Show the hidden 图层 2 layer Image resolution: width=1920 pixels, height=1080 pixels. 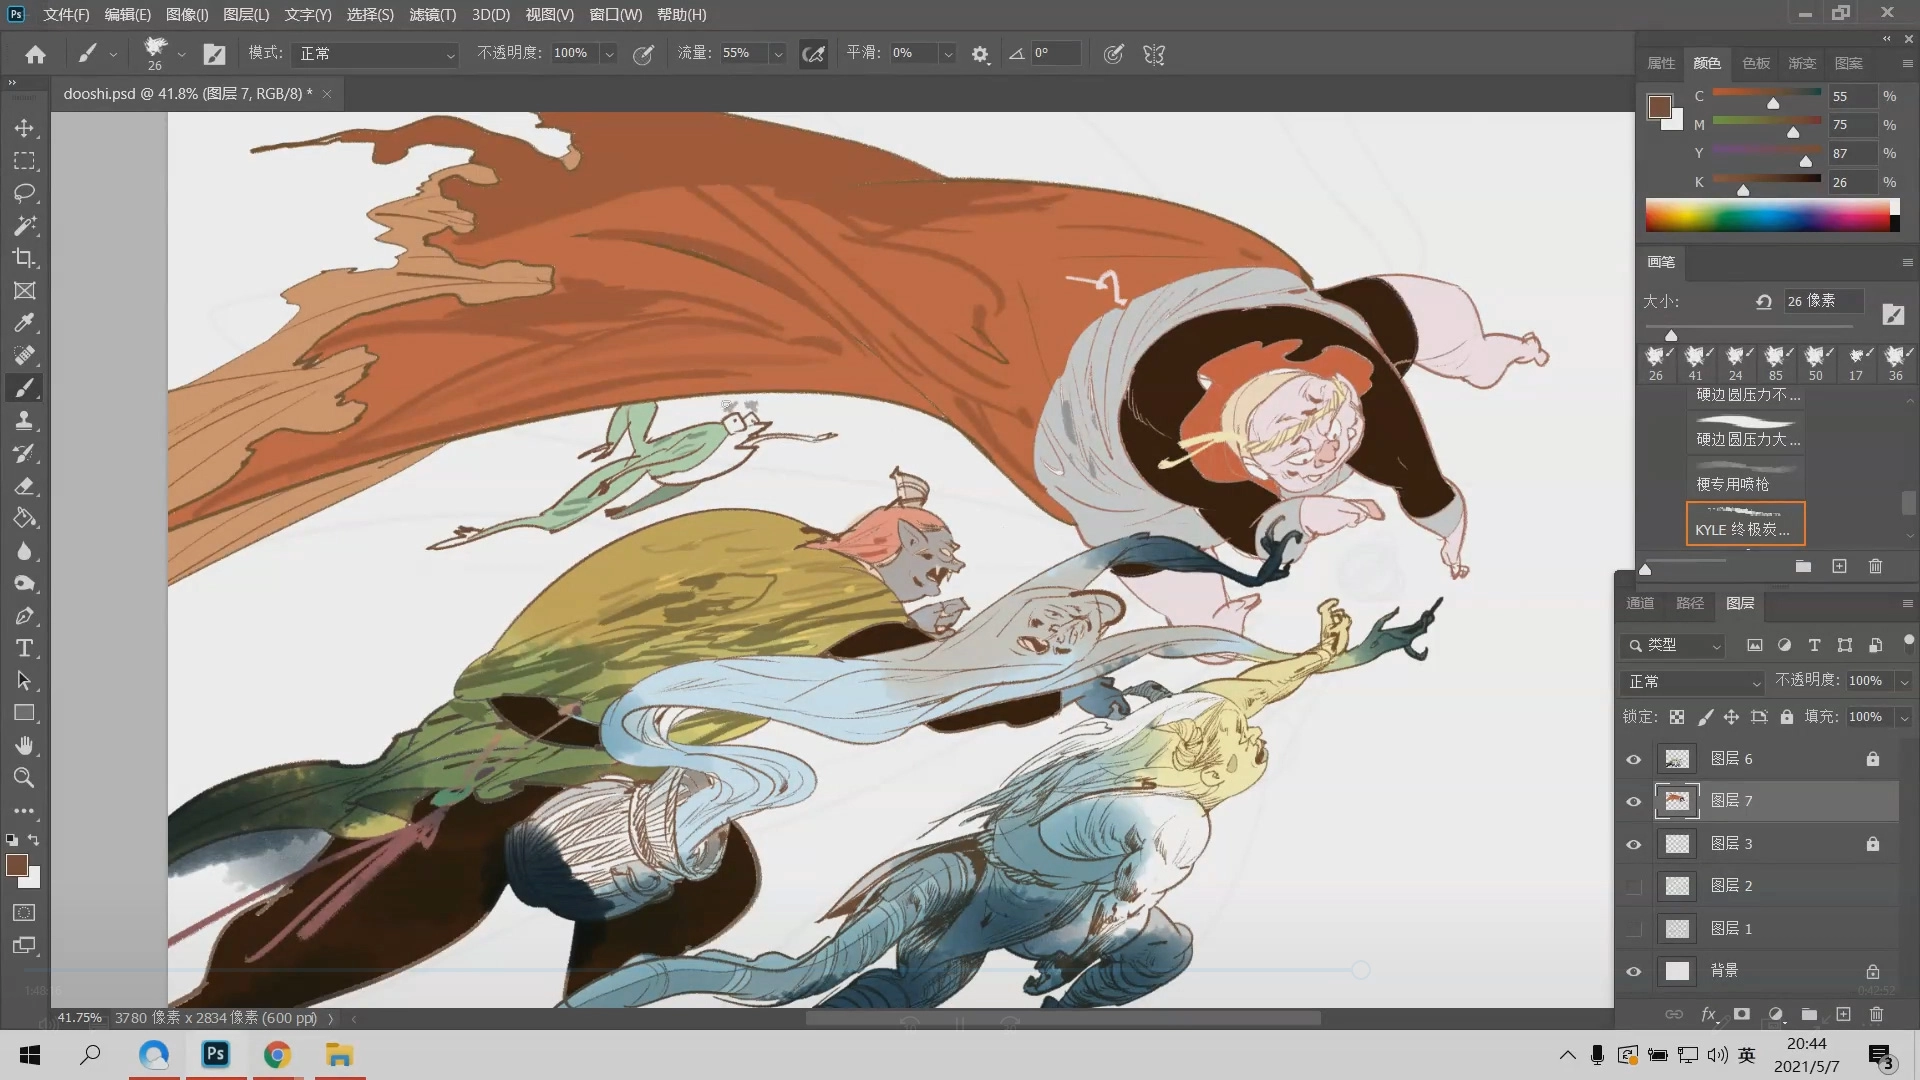1634,887
